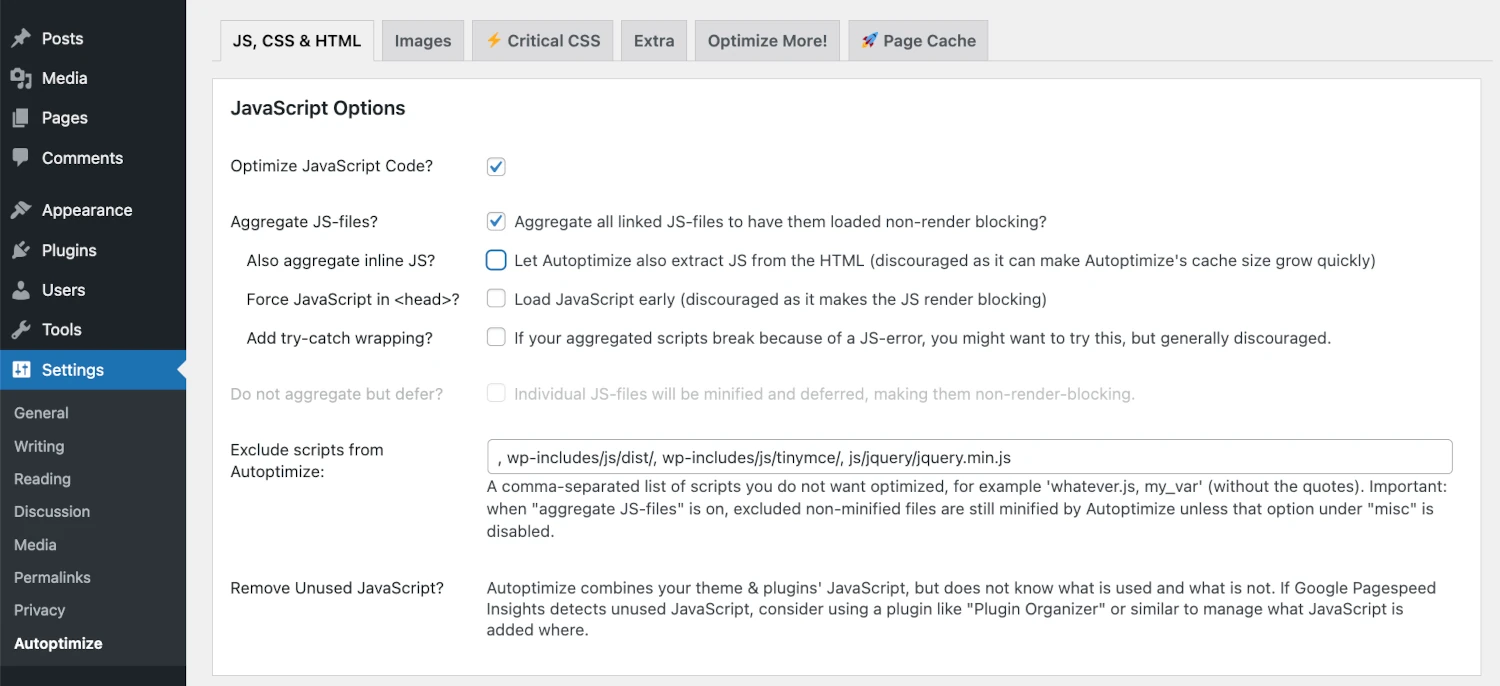Open Permalinks settings submenu link
The image size is (1500, 686).
coord(52,577)
